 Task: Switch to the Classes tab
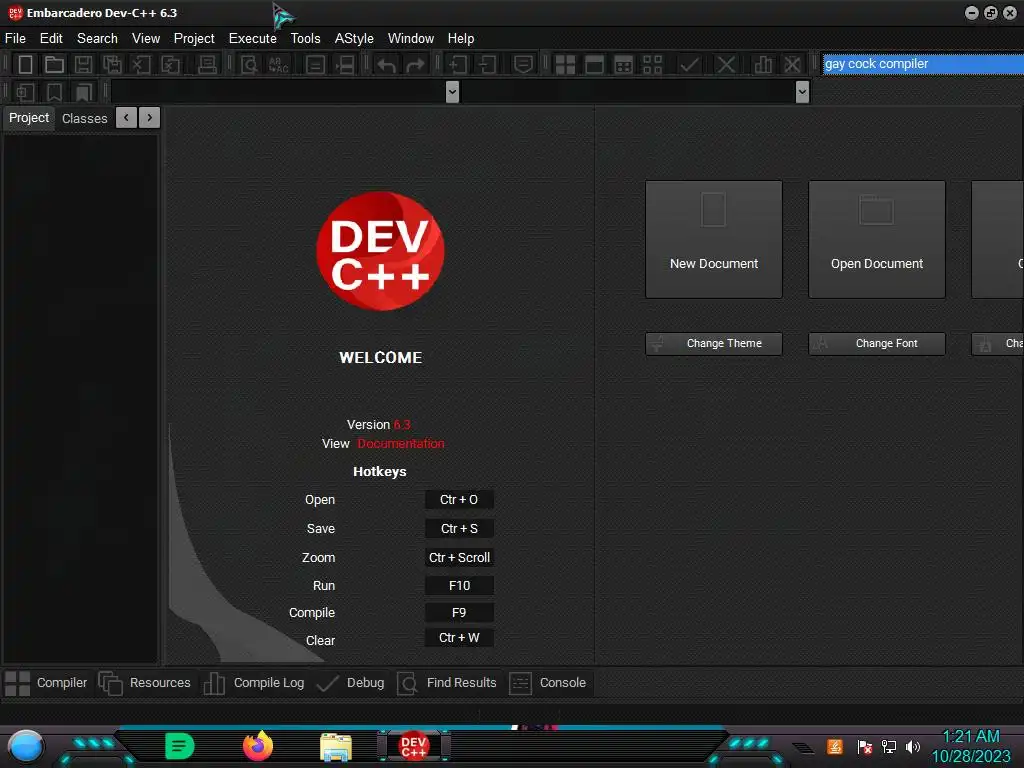84,119
